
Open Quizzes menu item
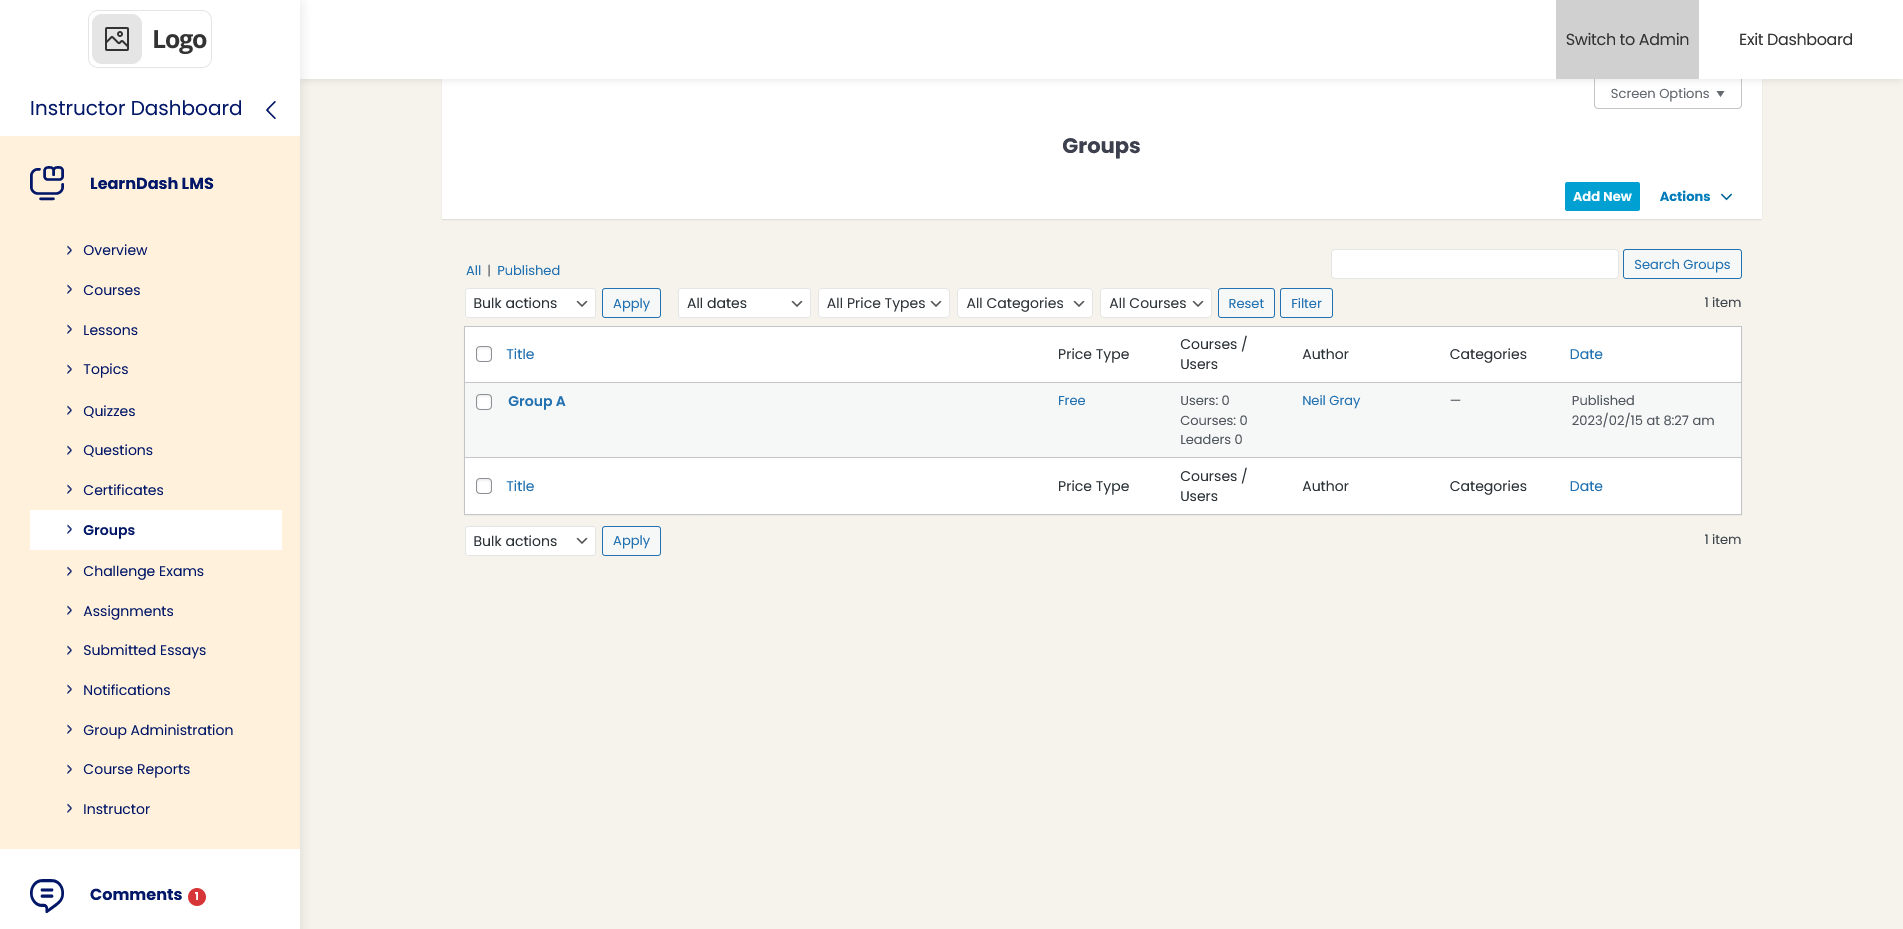[109, 411]
